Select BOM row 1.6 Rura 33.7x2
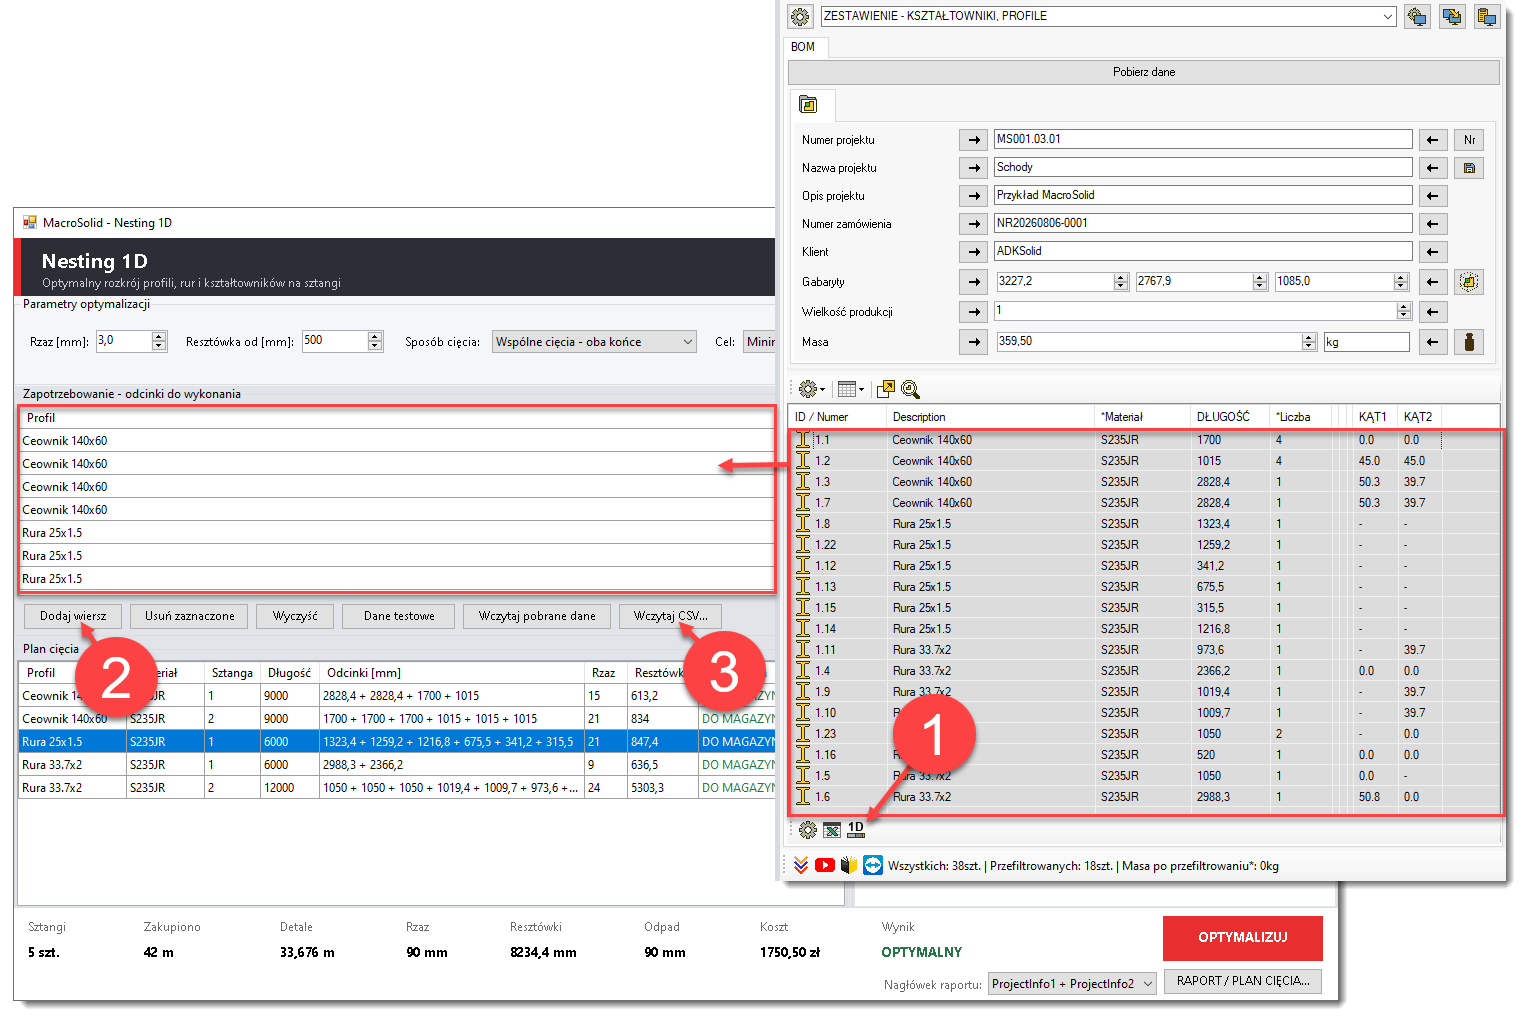Screen dimensions: 1524x1029 1146,797
